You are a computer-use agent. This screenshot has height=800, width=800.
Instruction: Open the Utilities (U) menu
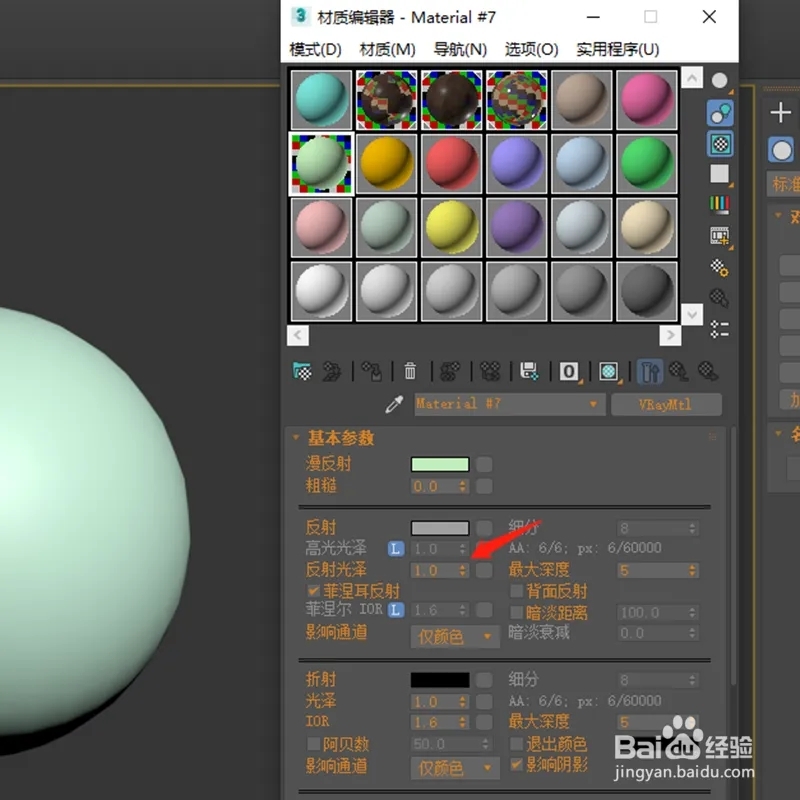pos(617,49)
